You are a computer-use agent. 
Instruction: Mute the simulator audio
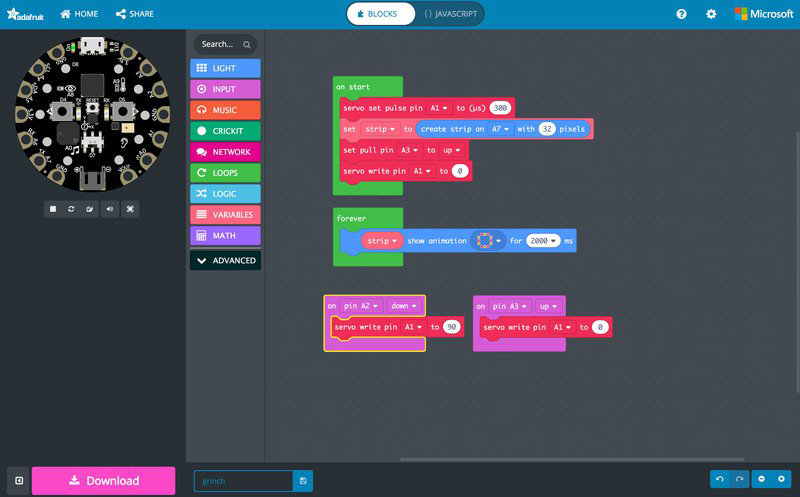pyautogui.click(x=110, y=208)
